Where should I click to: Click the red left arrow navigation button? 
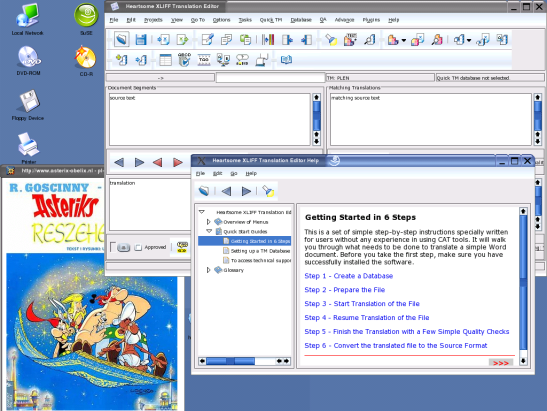click(x=157, y=162)
